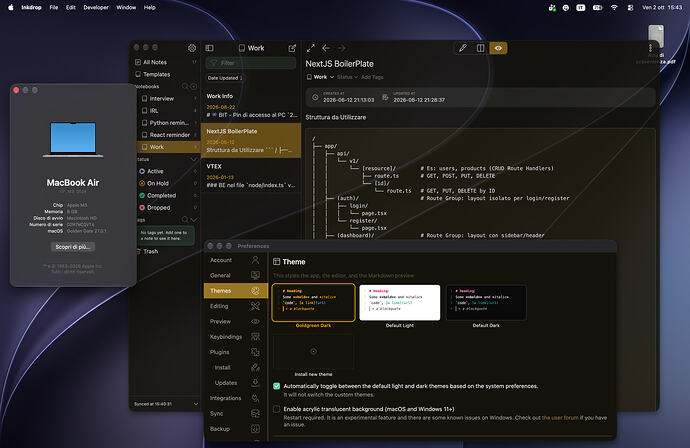Click the Plugins puzzle icon in Preferences

coord(255,352)
